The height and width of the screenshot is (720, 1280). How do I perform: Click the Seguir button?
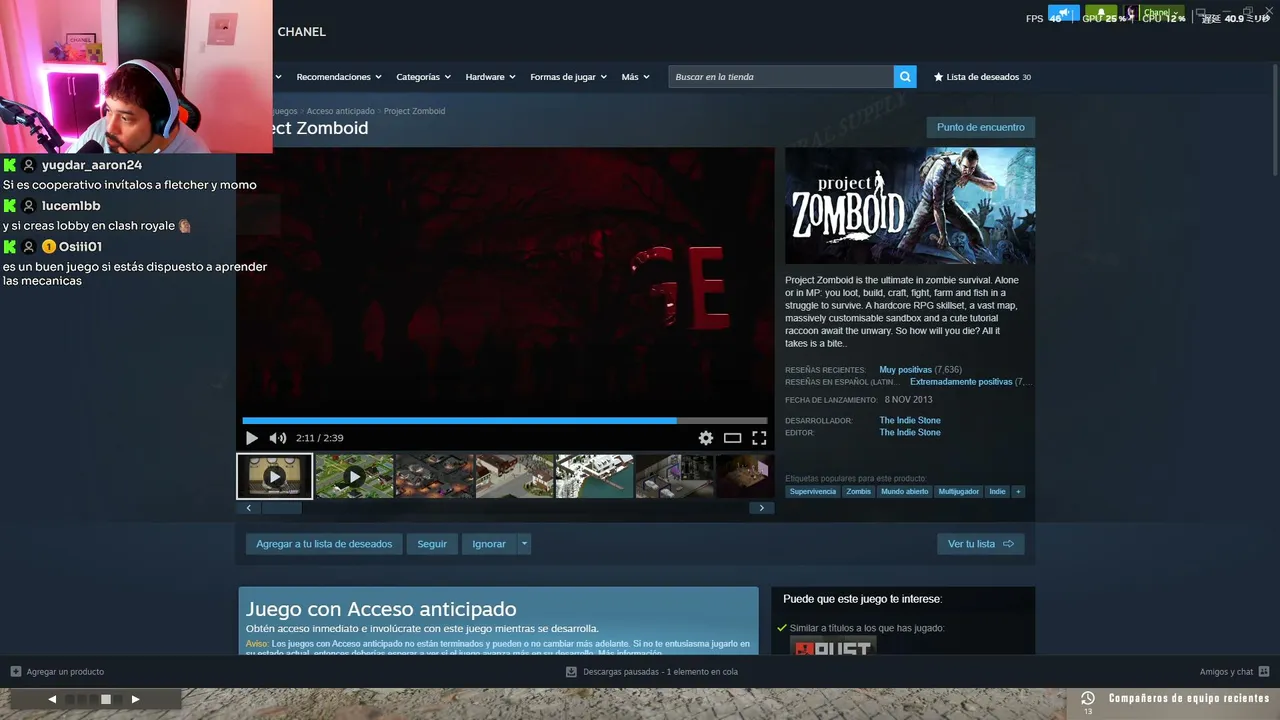point(432,544)
